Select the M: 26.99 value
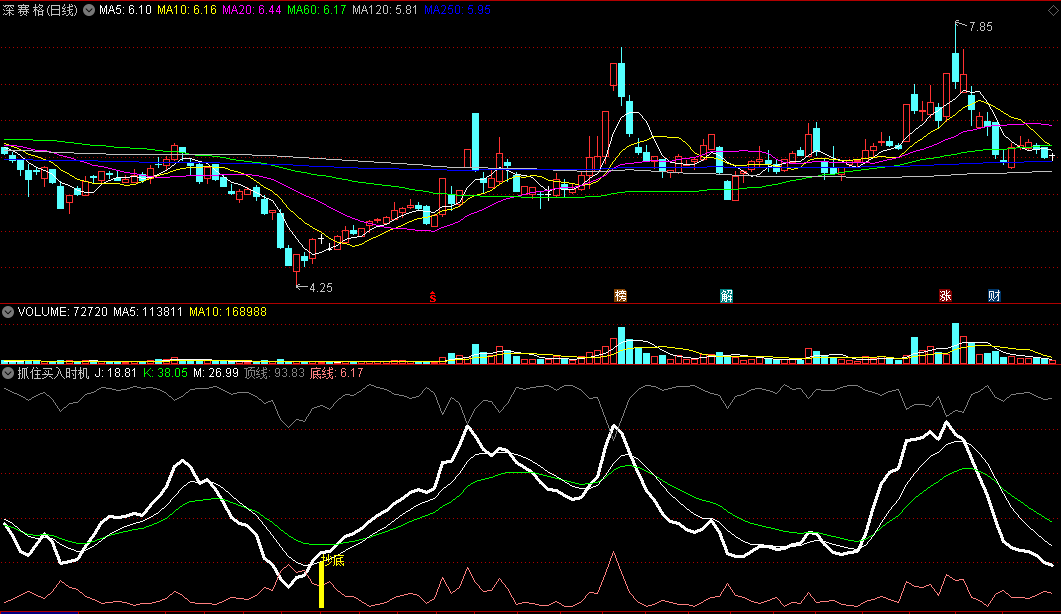Image resolution: width=1061 pixels, height=614 pixels. [216, 373]
